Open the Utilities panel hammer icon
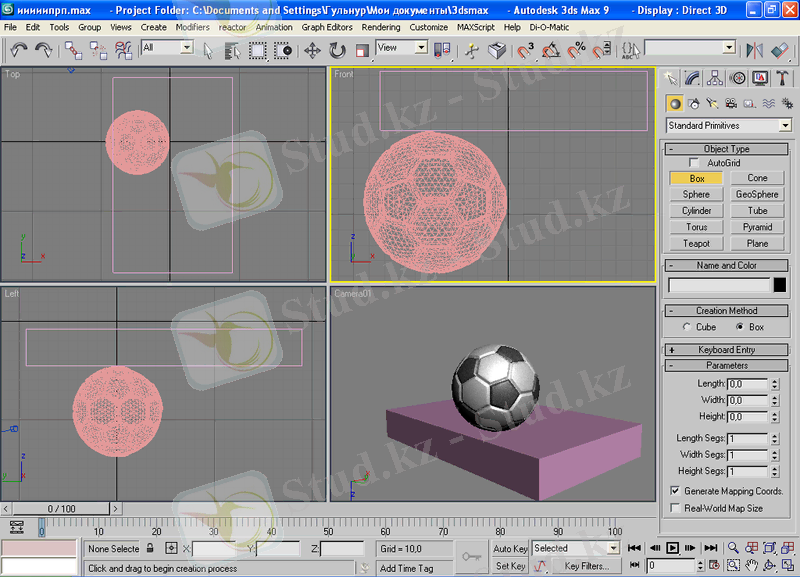Screen dimensions: 800x577 point(783,78)
